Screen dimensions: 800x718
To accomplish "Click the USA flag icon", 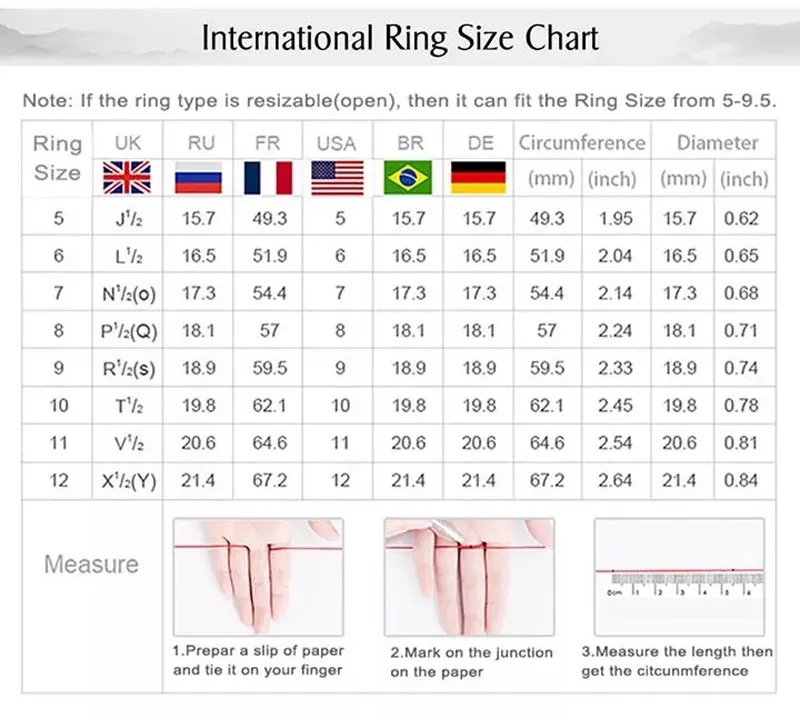I will [338, 178].
